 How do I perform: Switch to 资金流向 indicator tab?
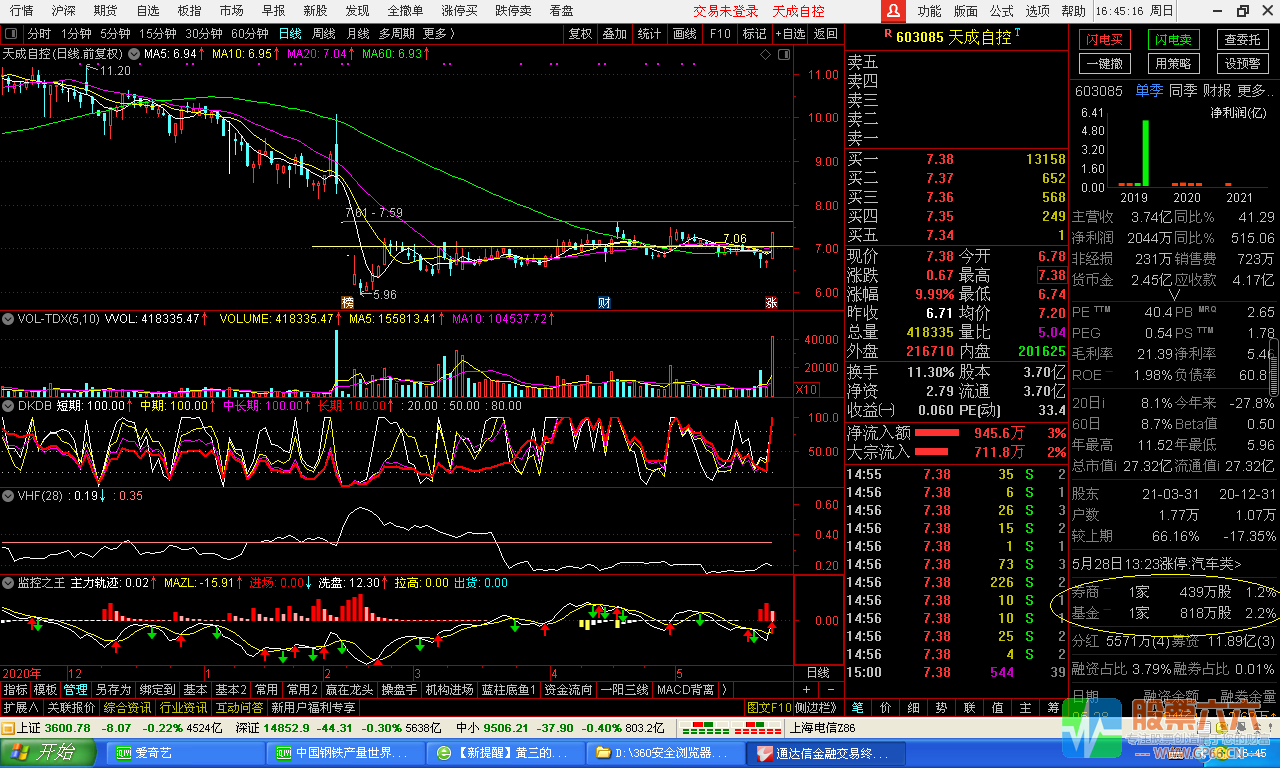(x=568, y=690)
